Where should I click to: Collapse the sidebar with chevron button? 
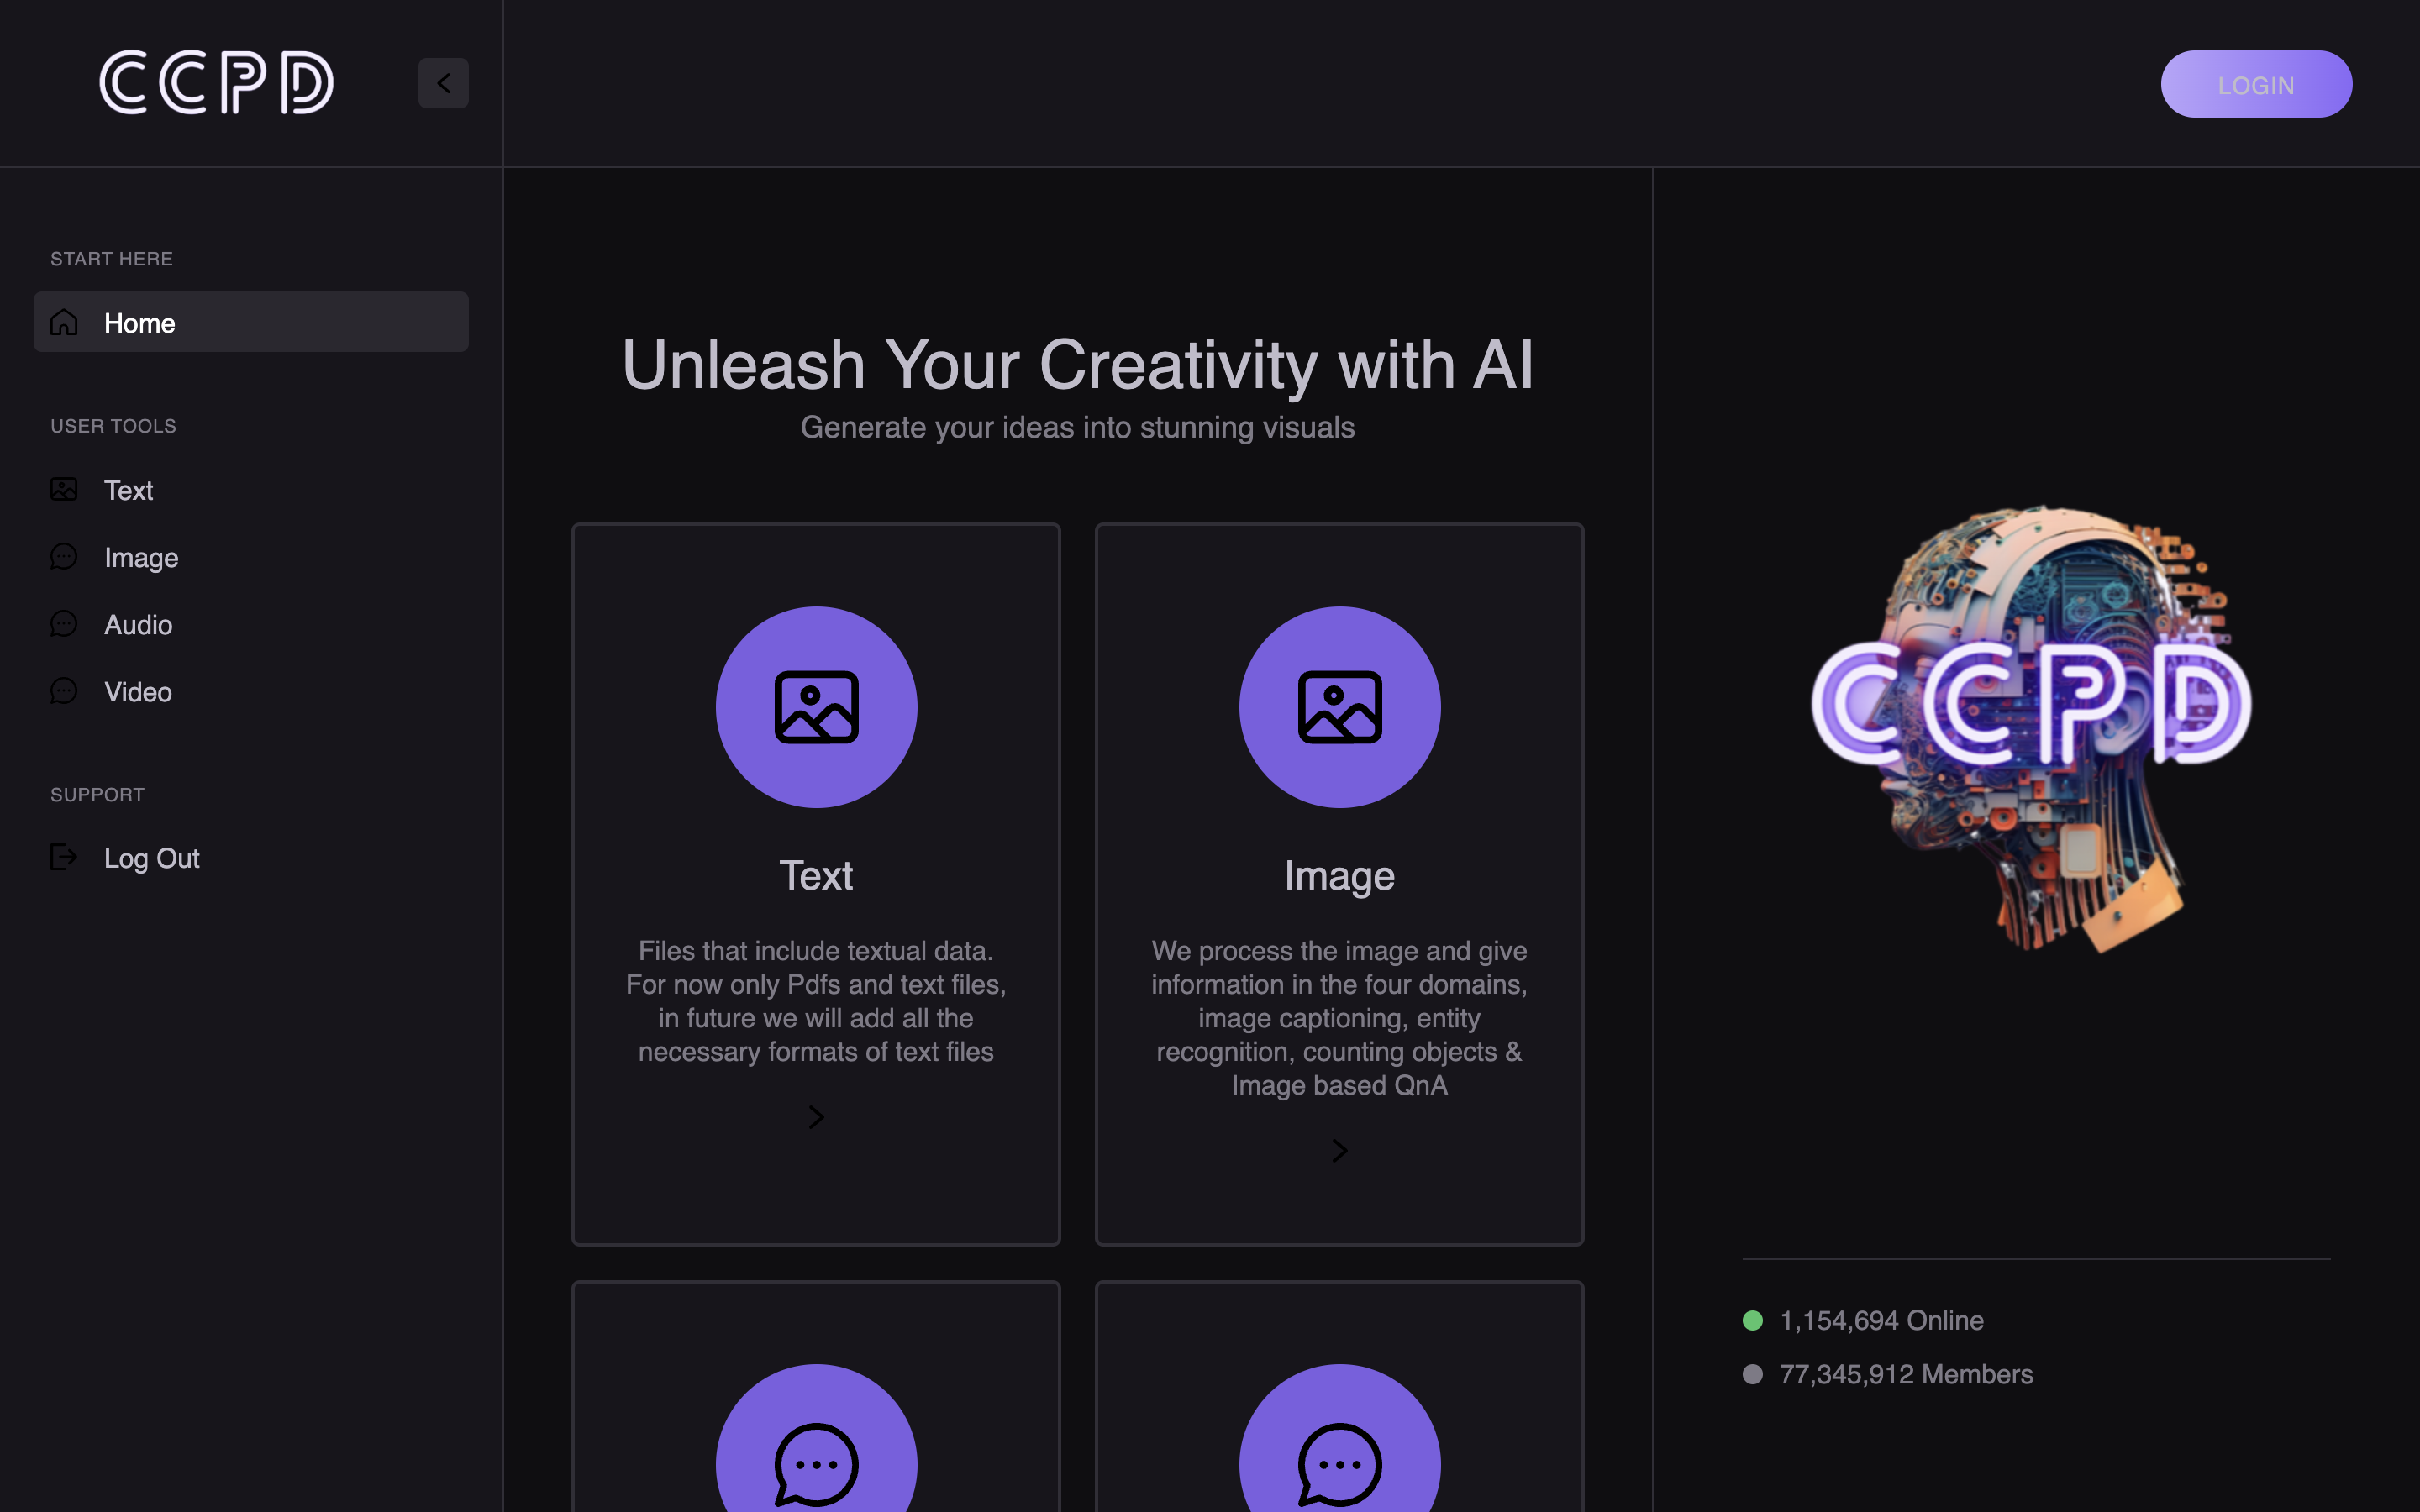coord(443,83)
